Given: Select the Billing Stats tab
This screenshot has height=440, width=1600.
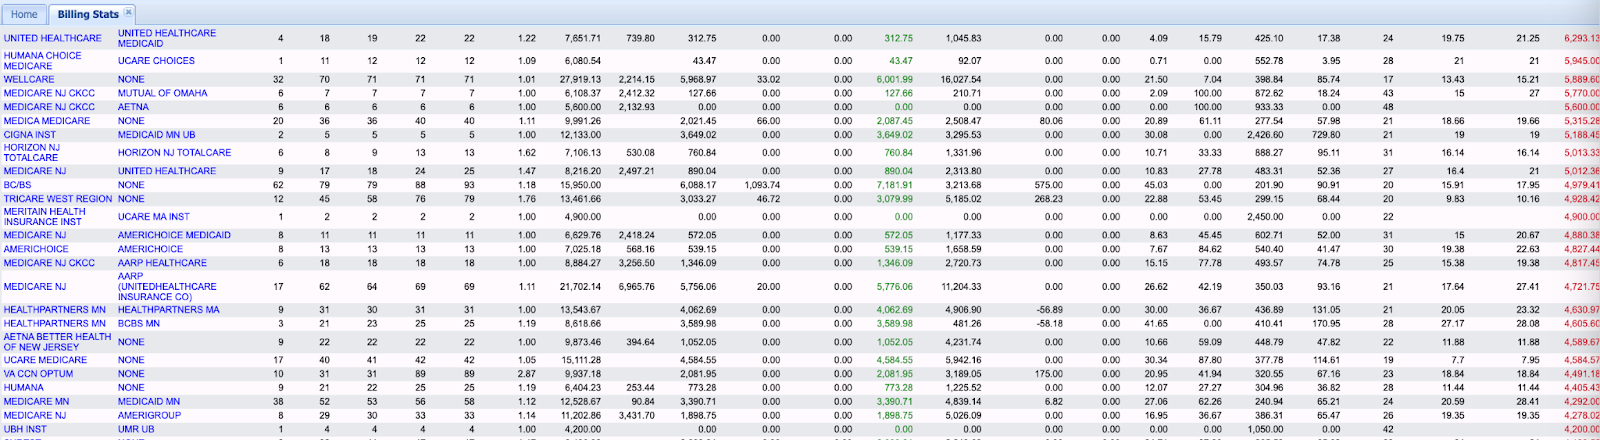Looking at the screenshot, I should (x=87, y=14).
